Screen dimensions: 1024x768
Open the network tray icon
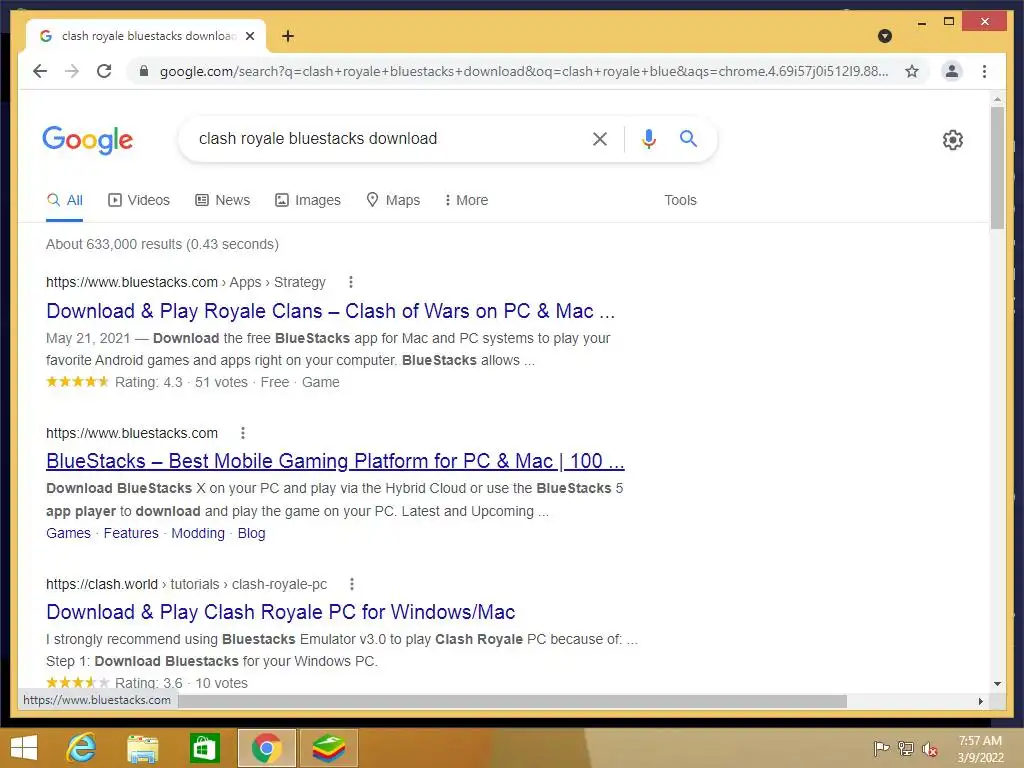905,748
